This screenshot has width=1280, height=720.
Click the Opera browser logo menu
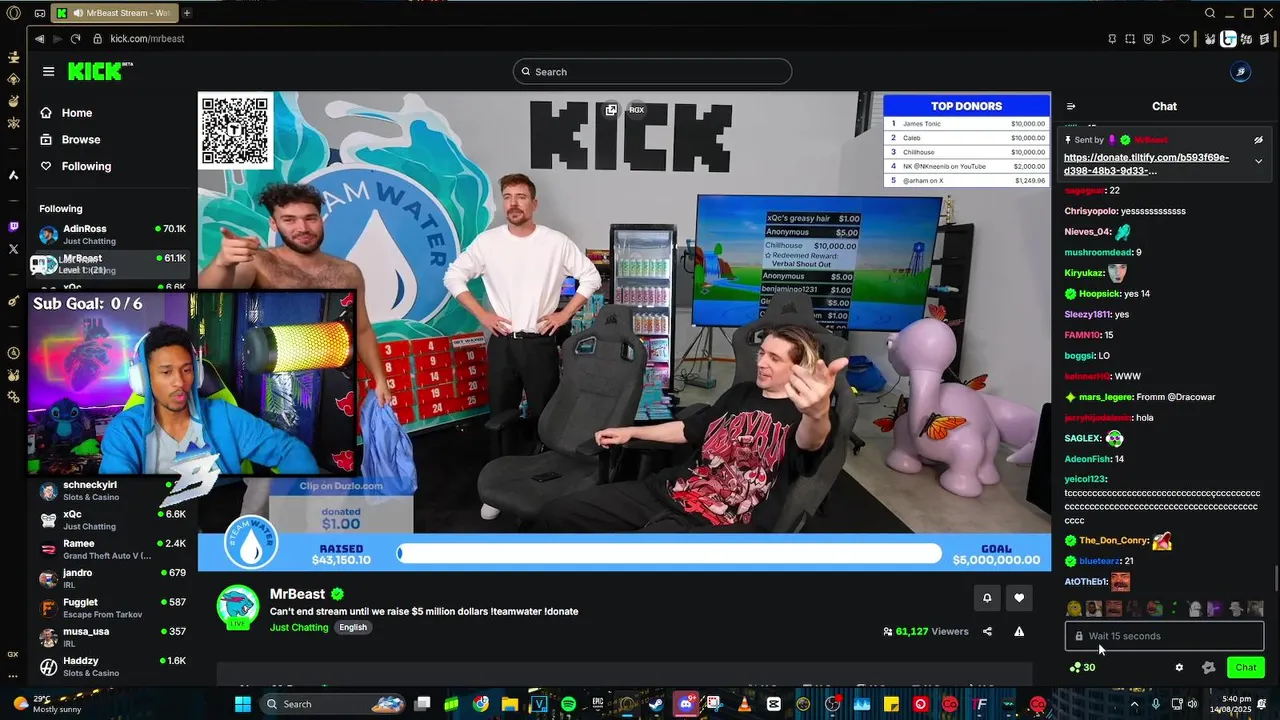click(13, 13)
